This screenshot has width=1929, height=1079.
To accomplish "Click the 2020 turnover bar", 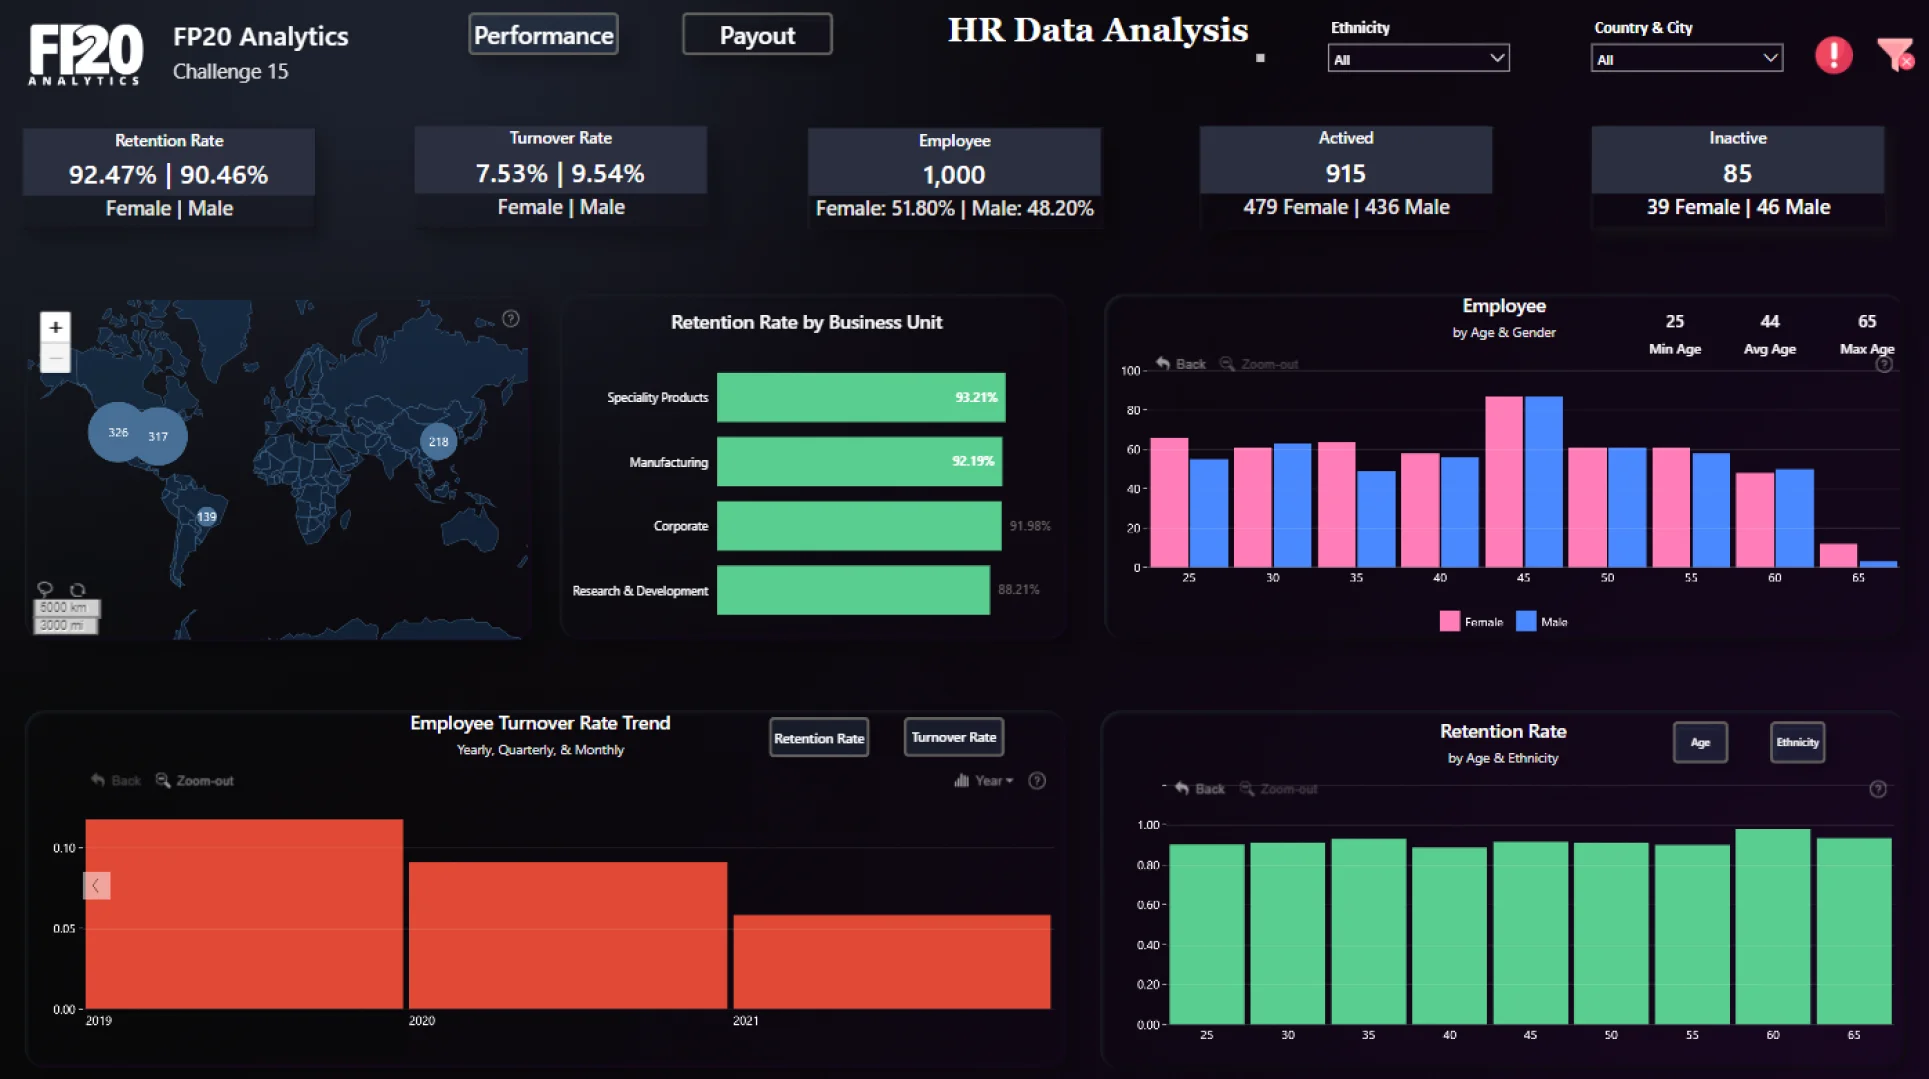I will tap(568, 935).
